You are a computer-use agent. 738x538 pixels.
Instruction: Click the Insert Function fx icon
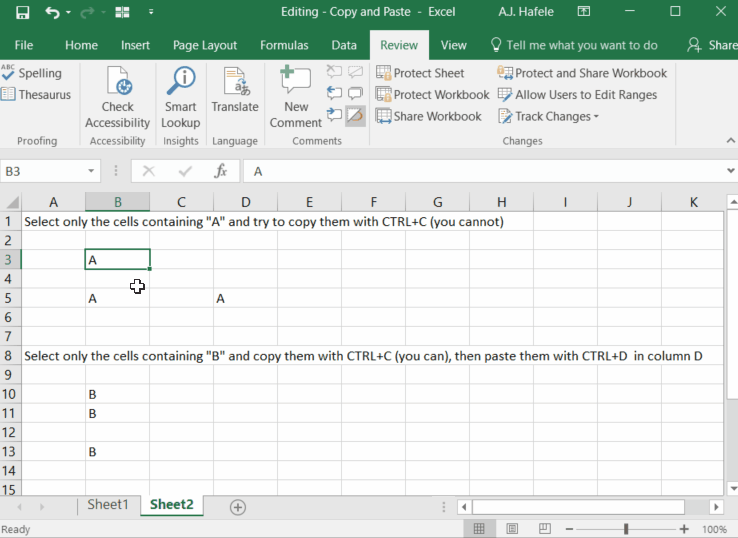click(x=221, y=171)
